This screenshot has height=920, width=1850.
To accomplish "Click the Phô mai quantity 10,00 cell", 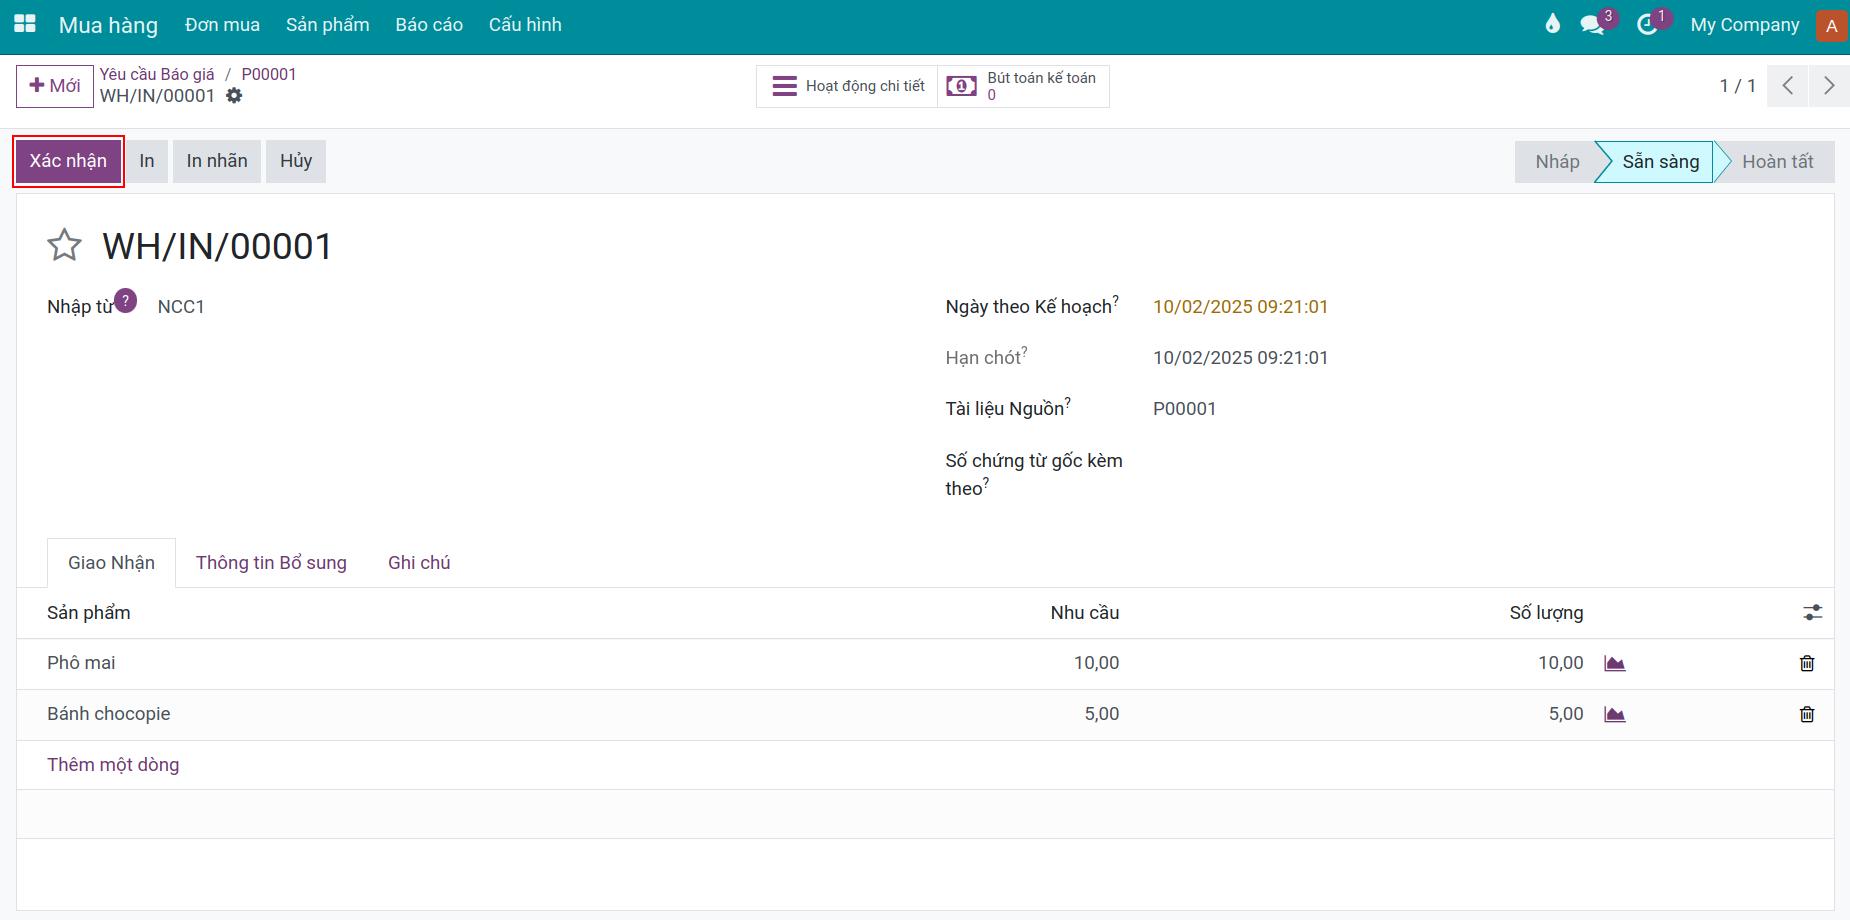I will pos(1560,663).
